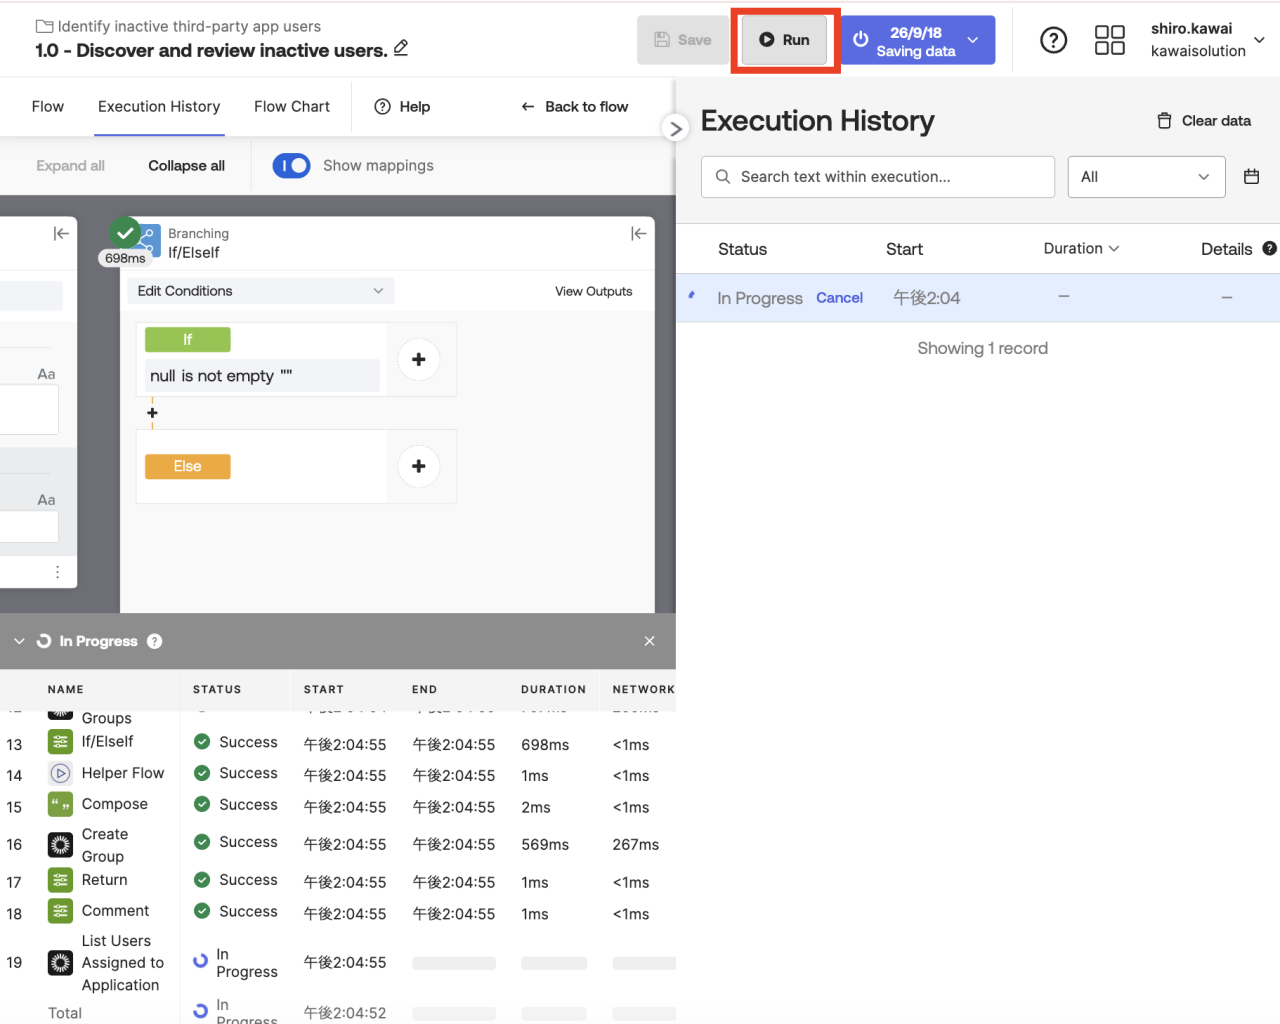The image size is (1280, 1024).
Task: Collapse the Execution History panel arrow
Action: coord(676,128)
